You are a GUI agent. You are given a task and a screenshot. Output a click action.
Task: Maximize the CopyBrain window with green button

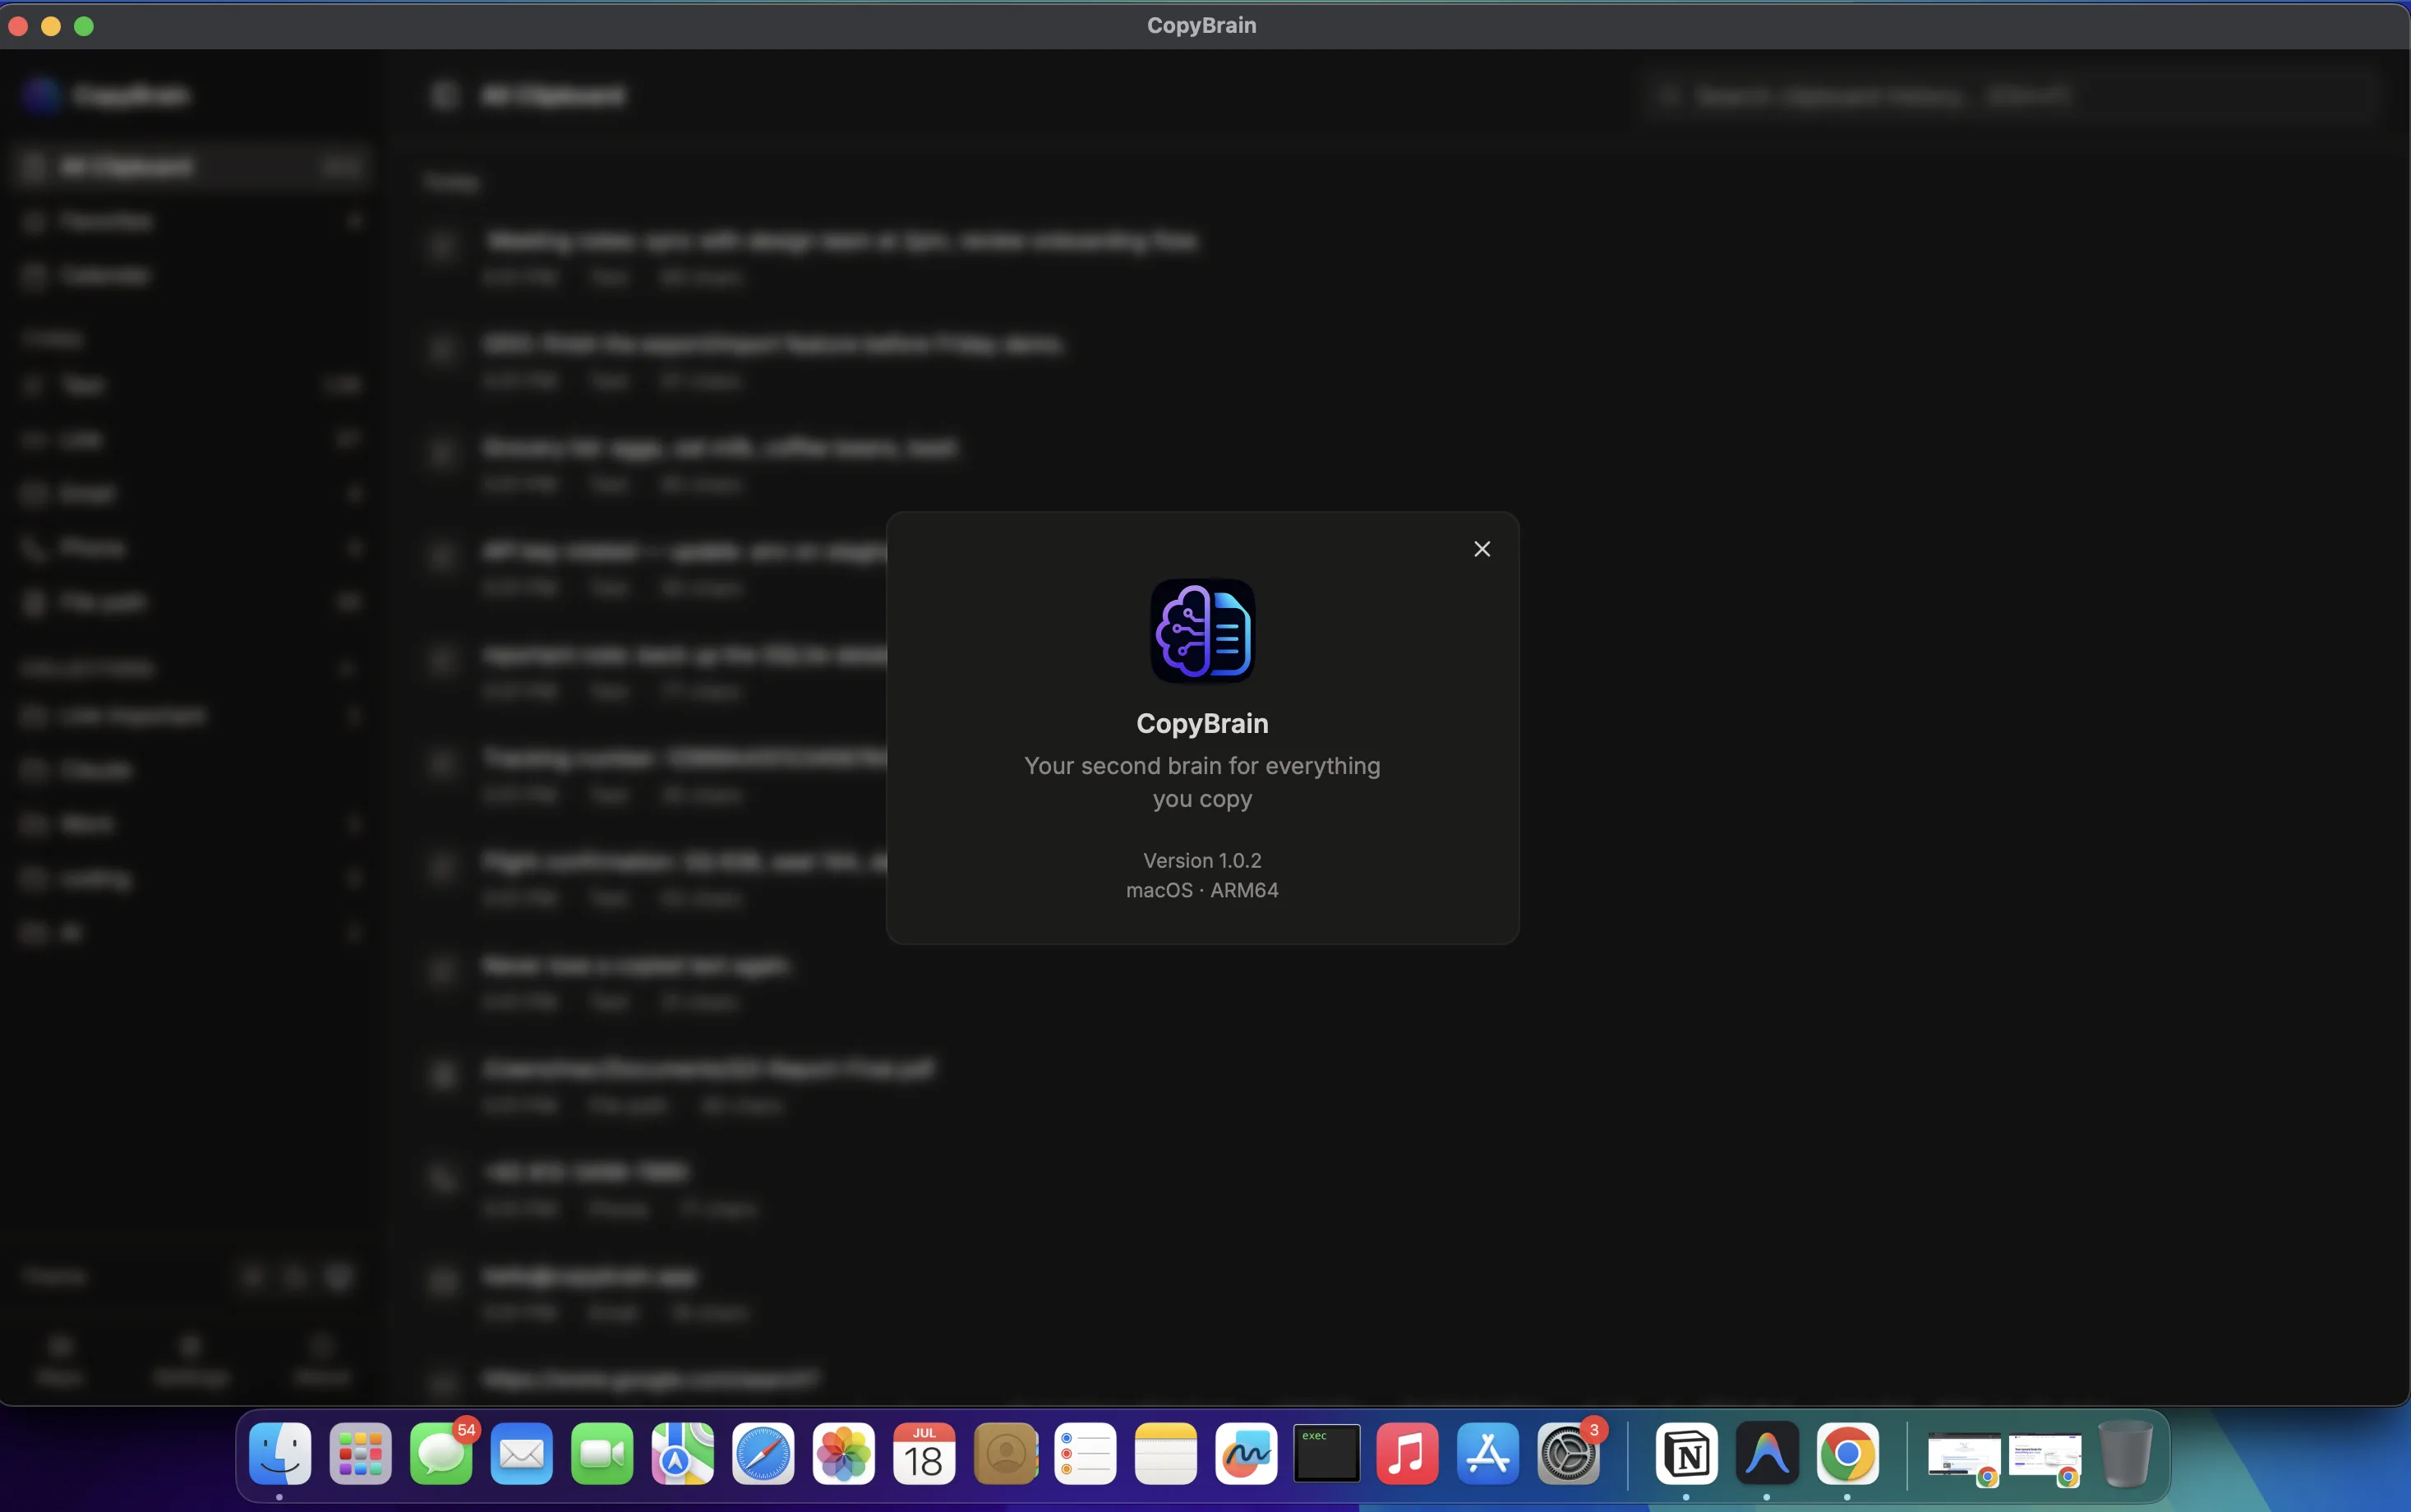[84, 26]
